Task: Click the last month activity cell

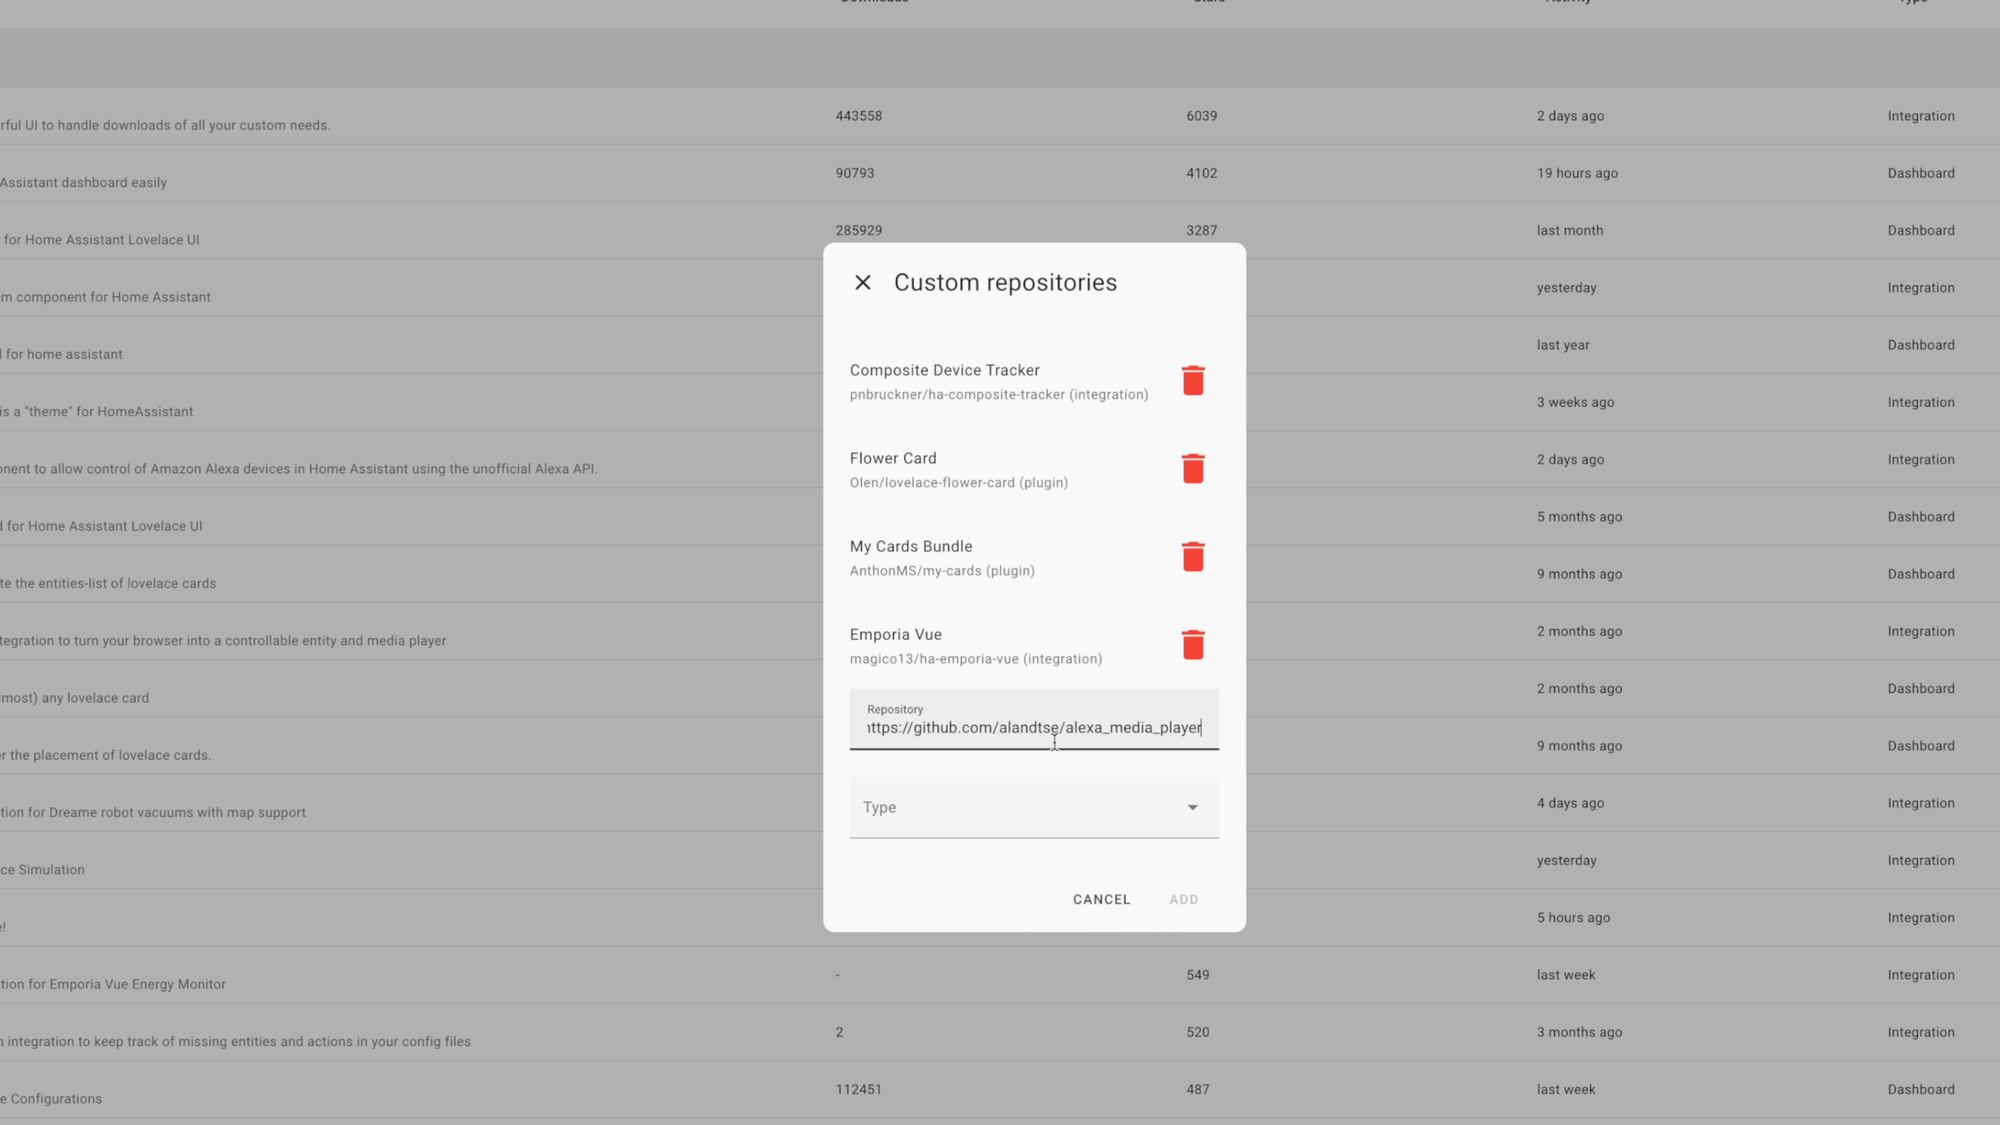Action: [x=1570, y=230]
